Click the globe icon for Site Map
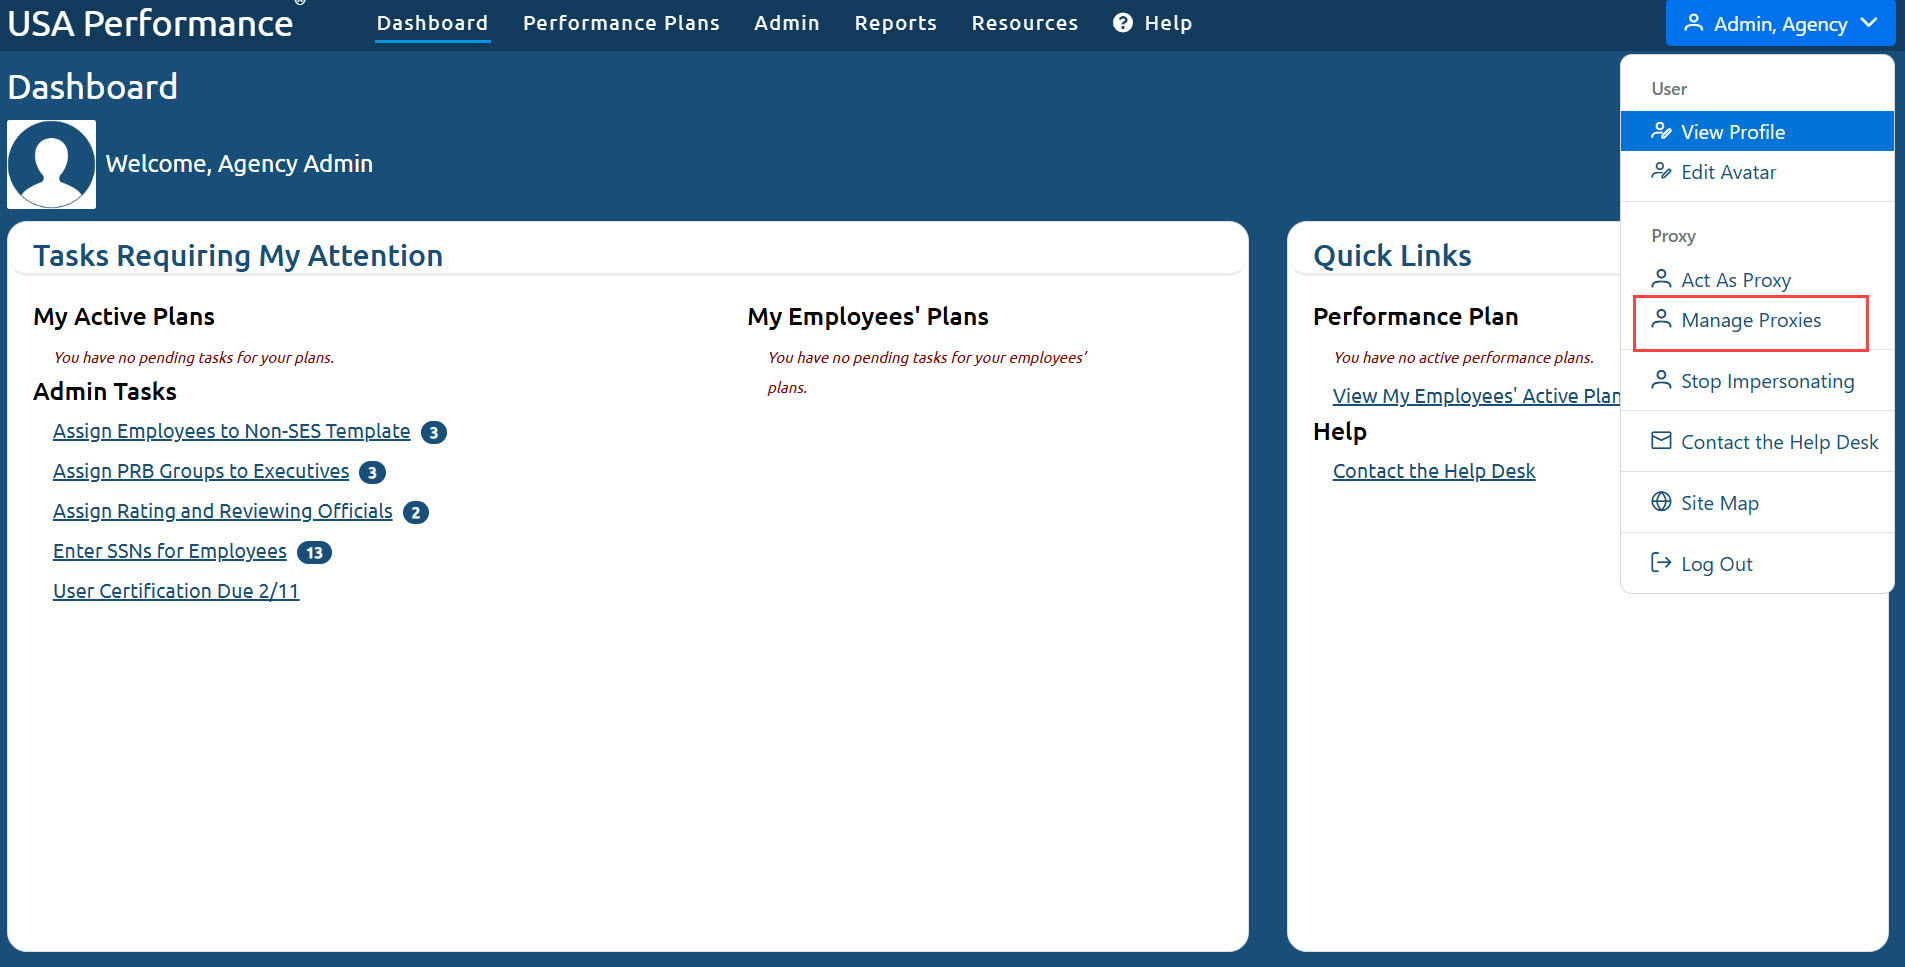The width and height of the screenshot is (1905, 967). 1661,502
